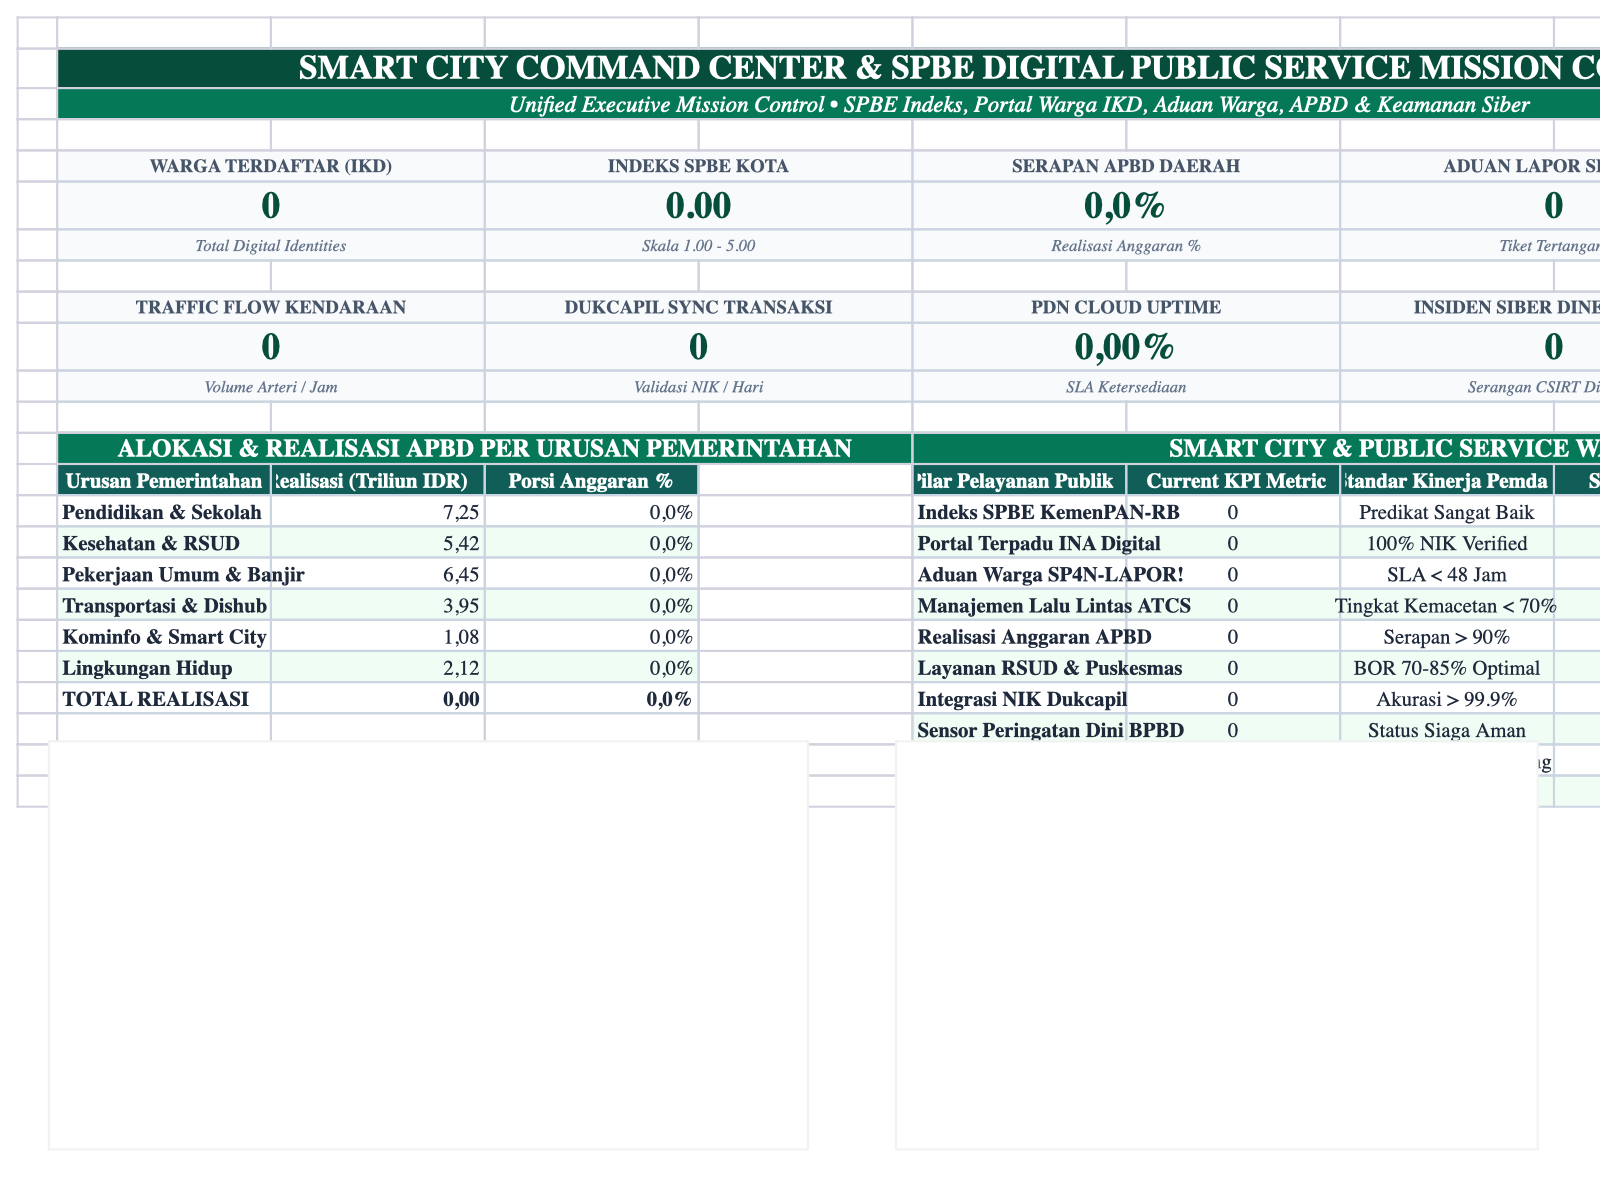Image resolution: width=1600 pixels, height=1192 pixels.
Task: Click the BOR 70-85% Optimal cell
Action: pos(1446,667)
